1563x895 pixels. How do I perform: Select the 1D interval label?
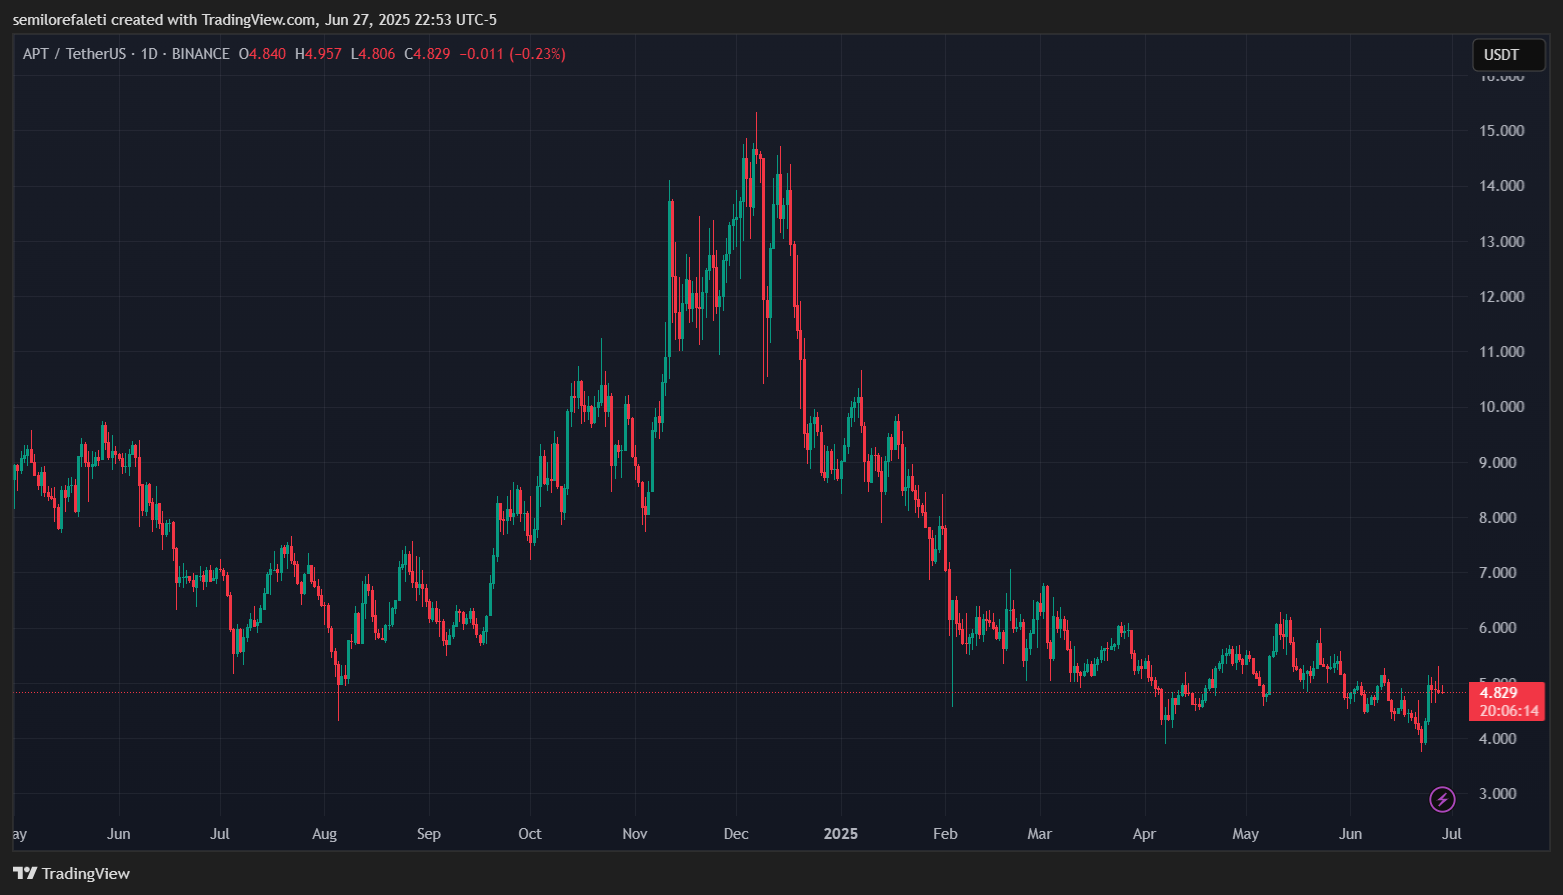(149, 54)
